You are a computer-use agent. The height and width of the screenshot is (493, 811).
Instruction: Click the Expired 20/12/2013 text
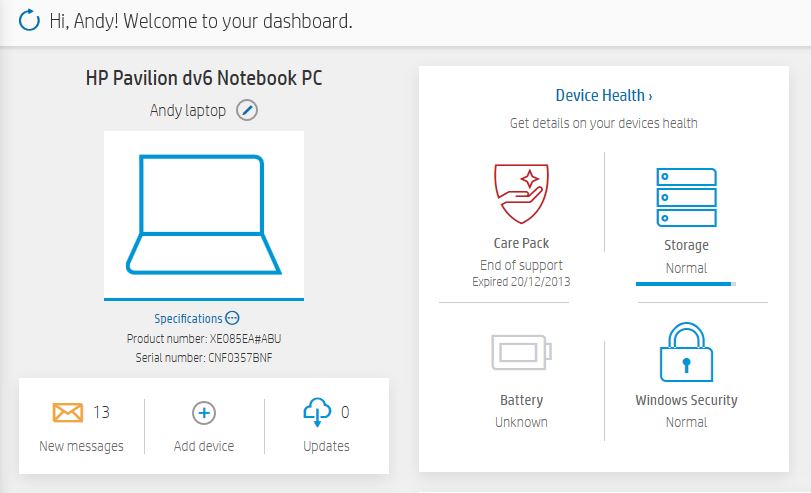[521, 281]
